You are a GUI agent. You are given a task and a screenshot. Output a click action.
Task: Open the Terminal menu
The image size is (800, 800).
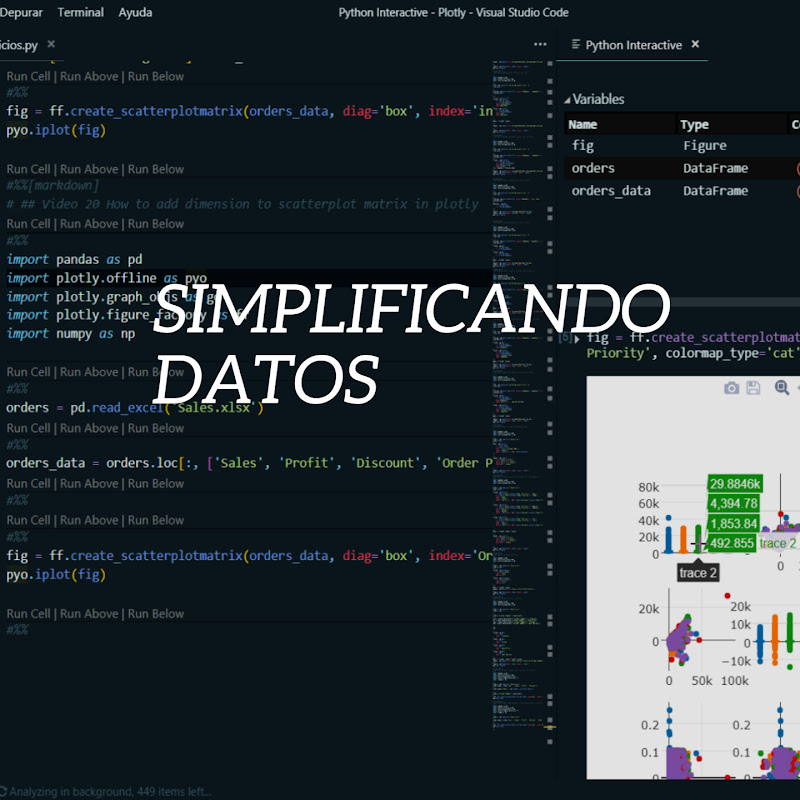(80, 12)
